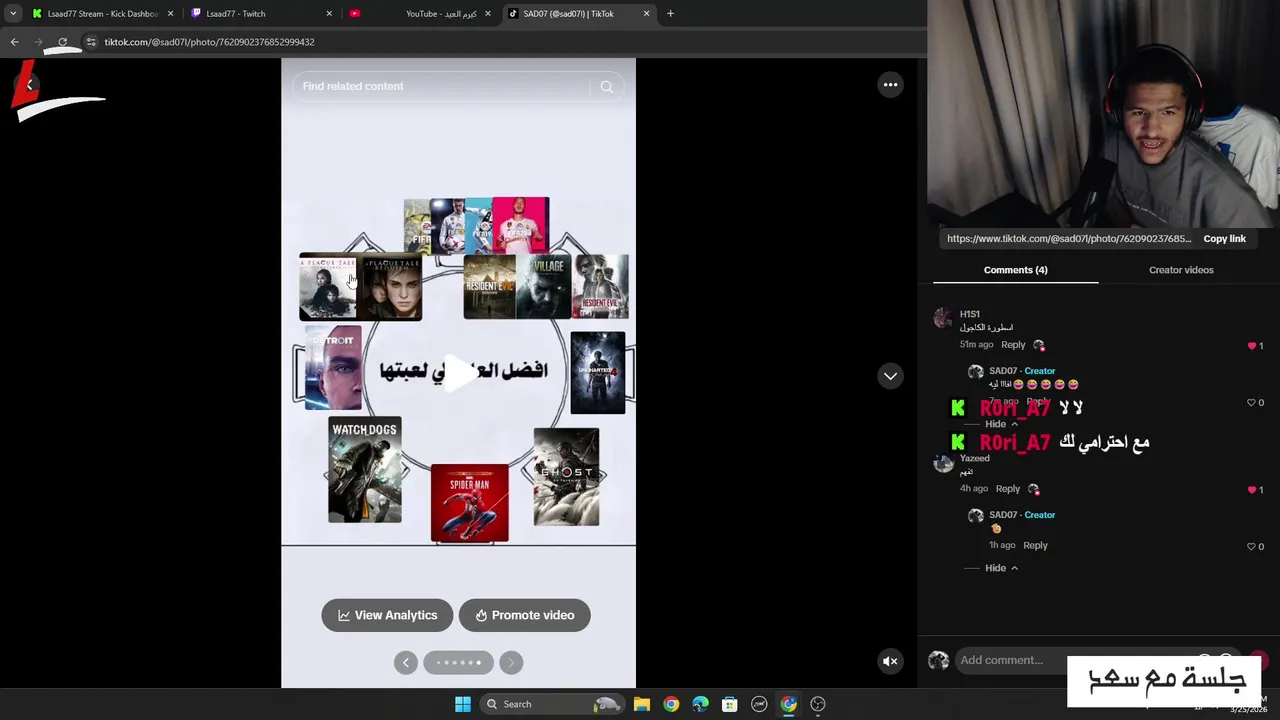The width and height of the screenshot is (1280, 720).
Task: Open H1S1's profile avatar
Action: coord(943,319)
